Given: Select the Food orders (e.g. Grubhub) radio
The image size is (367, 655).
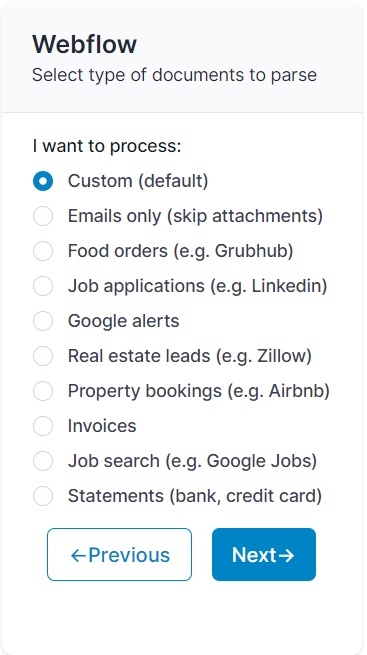Looking at the screenshot, I should [x=43, y=251].
